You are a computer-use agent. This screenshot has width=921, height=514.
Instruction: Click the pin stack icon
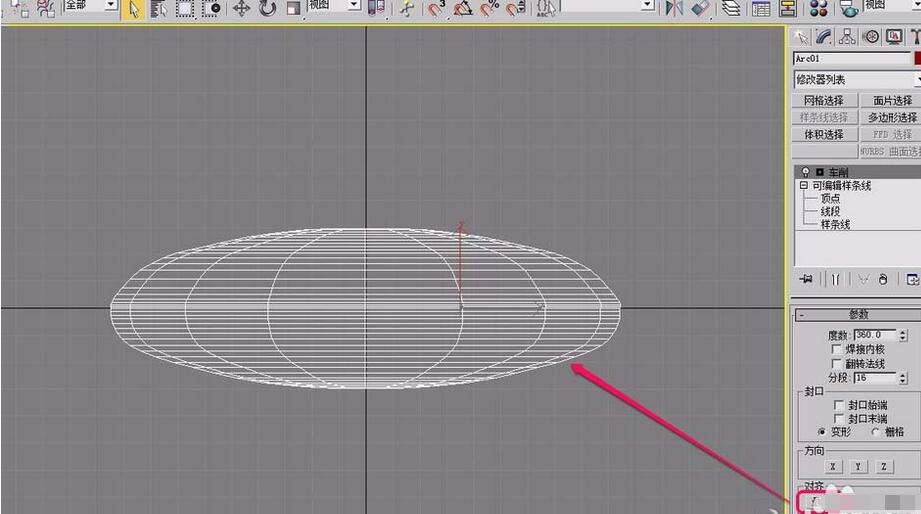pos(806,280)
